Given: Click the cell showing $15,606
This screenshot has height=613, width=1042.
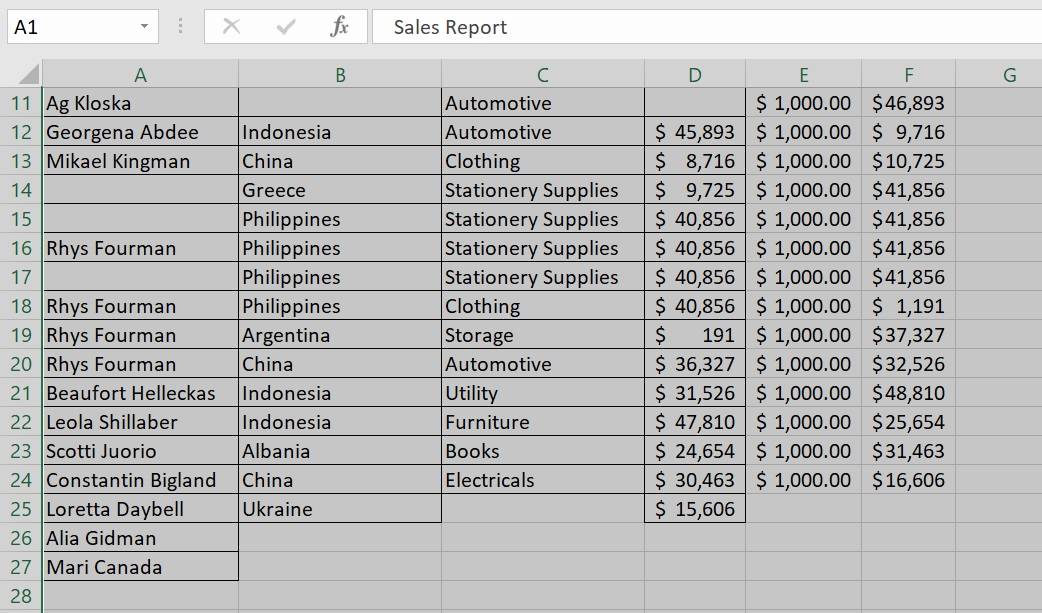Looking at the screenshot, I should pyautogui.click(x=695, y=509).
